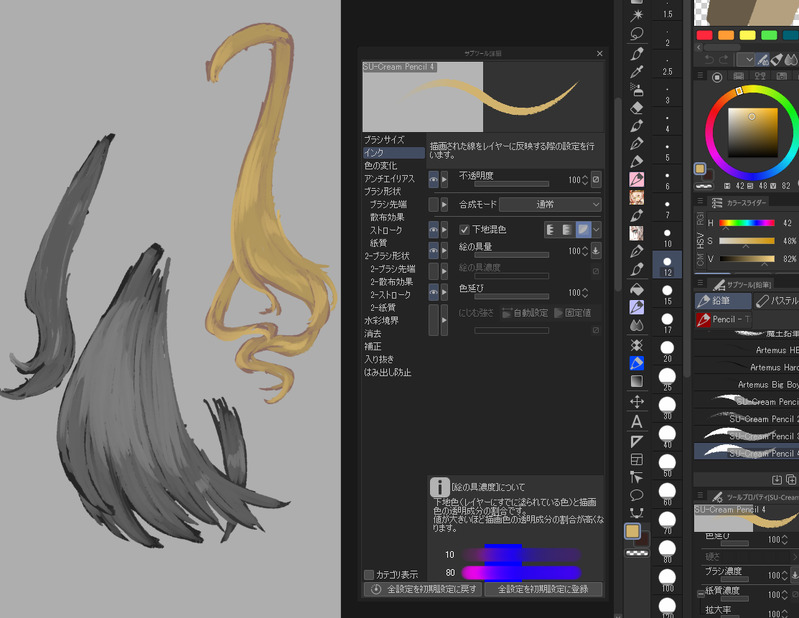Click the 不透明度 dynamics button

(596, 179)
